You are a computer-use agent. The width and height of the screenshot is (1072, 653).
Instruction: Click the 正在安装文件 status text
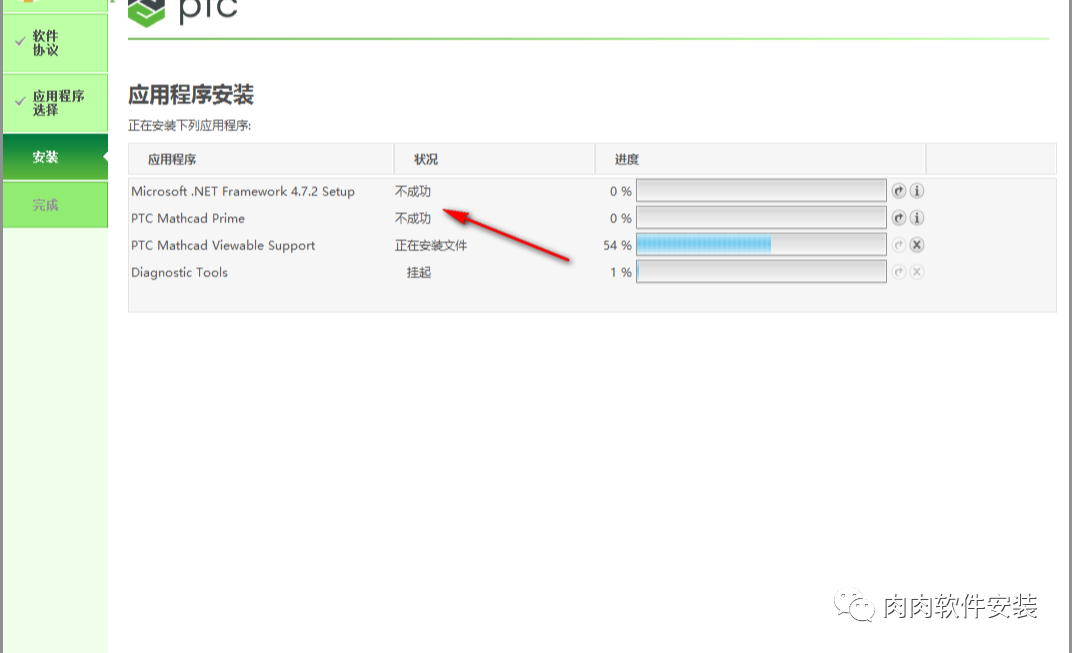click(431, 245)
